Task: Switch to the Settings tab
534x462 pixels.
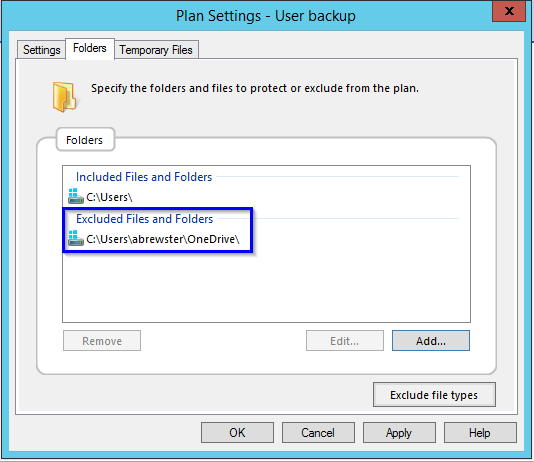Action: [x=42, y=50]
